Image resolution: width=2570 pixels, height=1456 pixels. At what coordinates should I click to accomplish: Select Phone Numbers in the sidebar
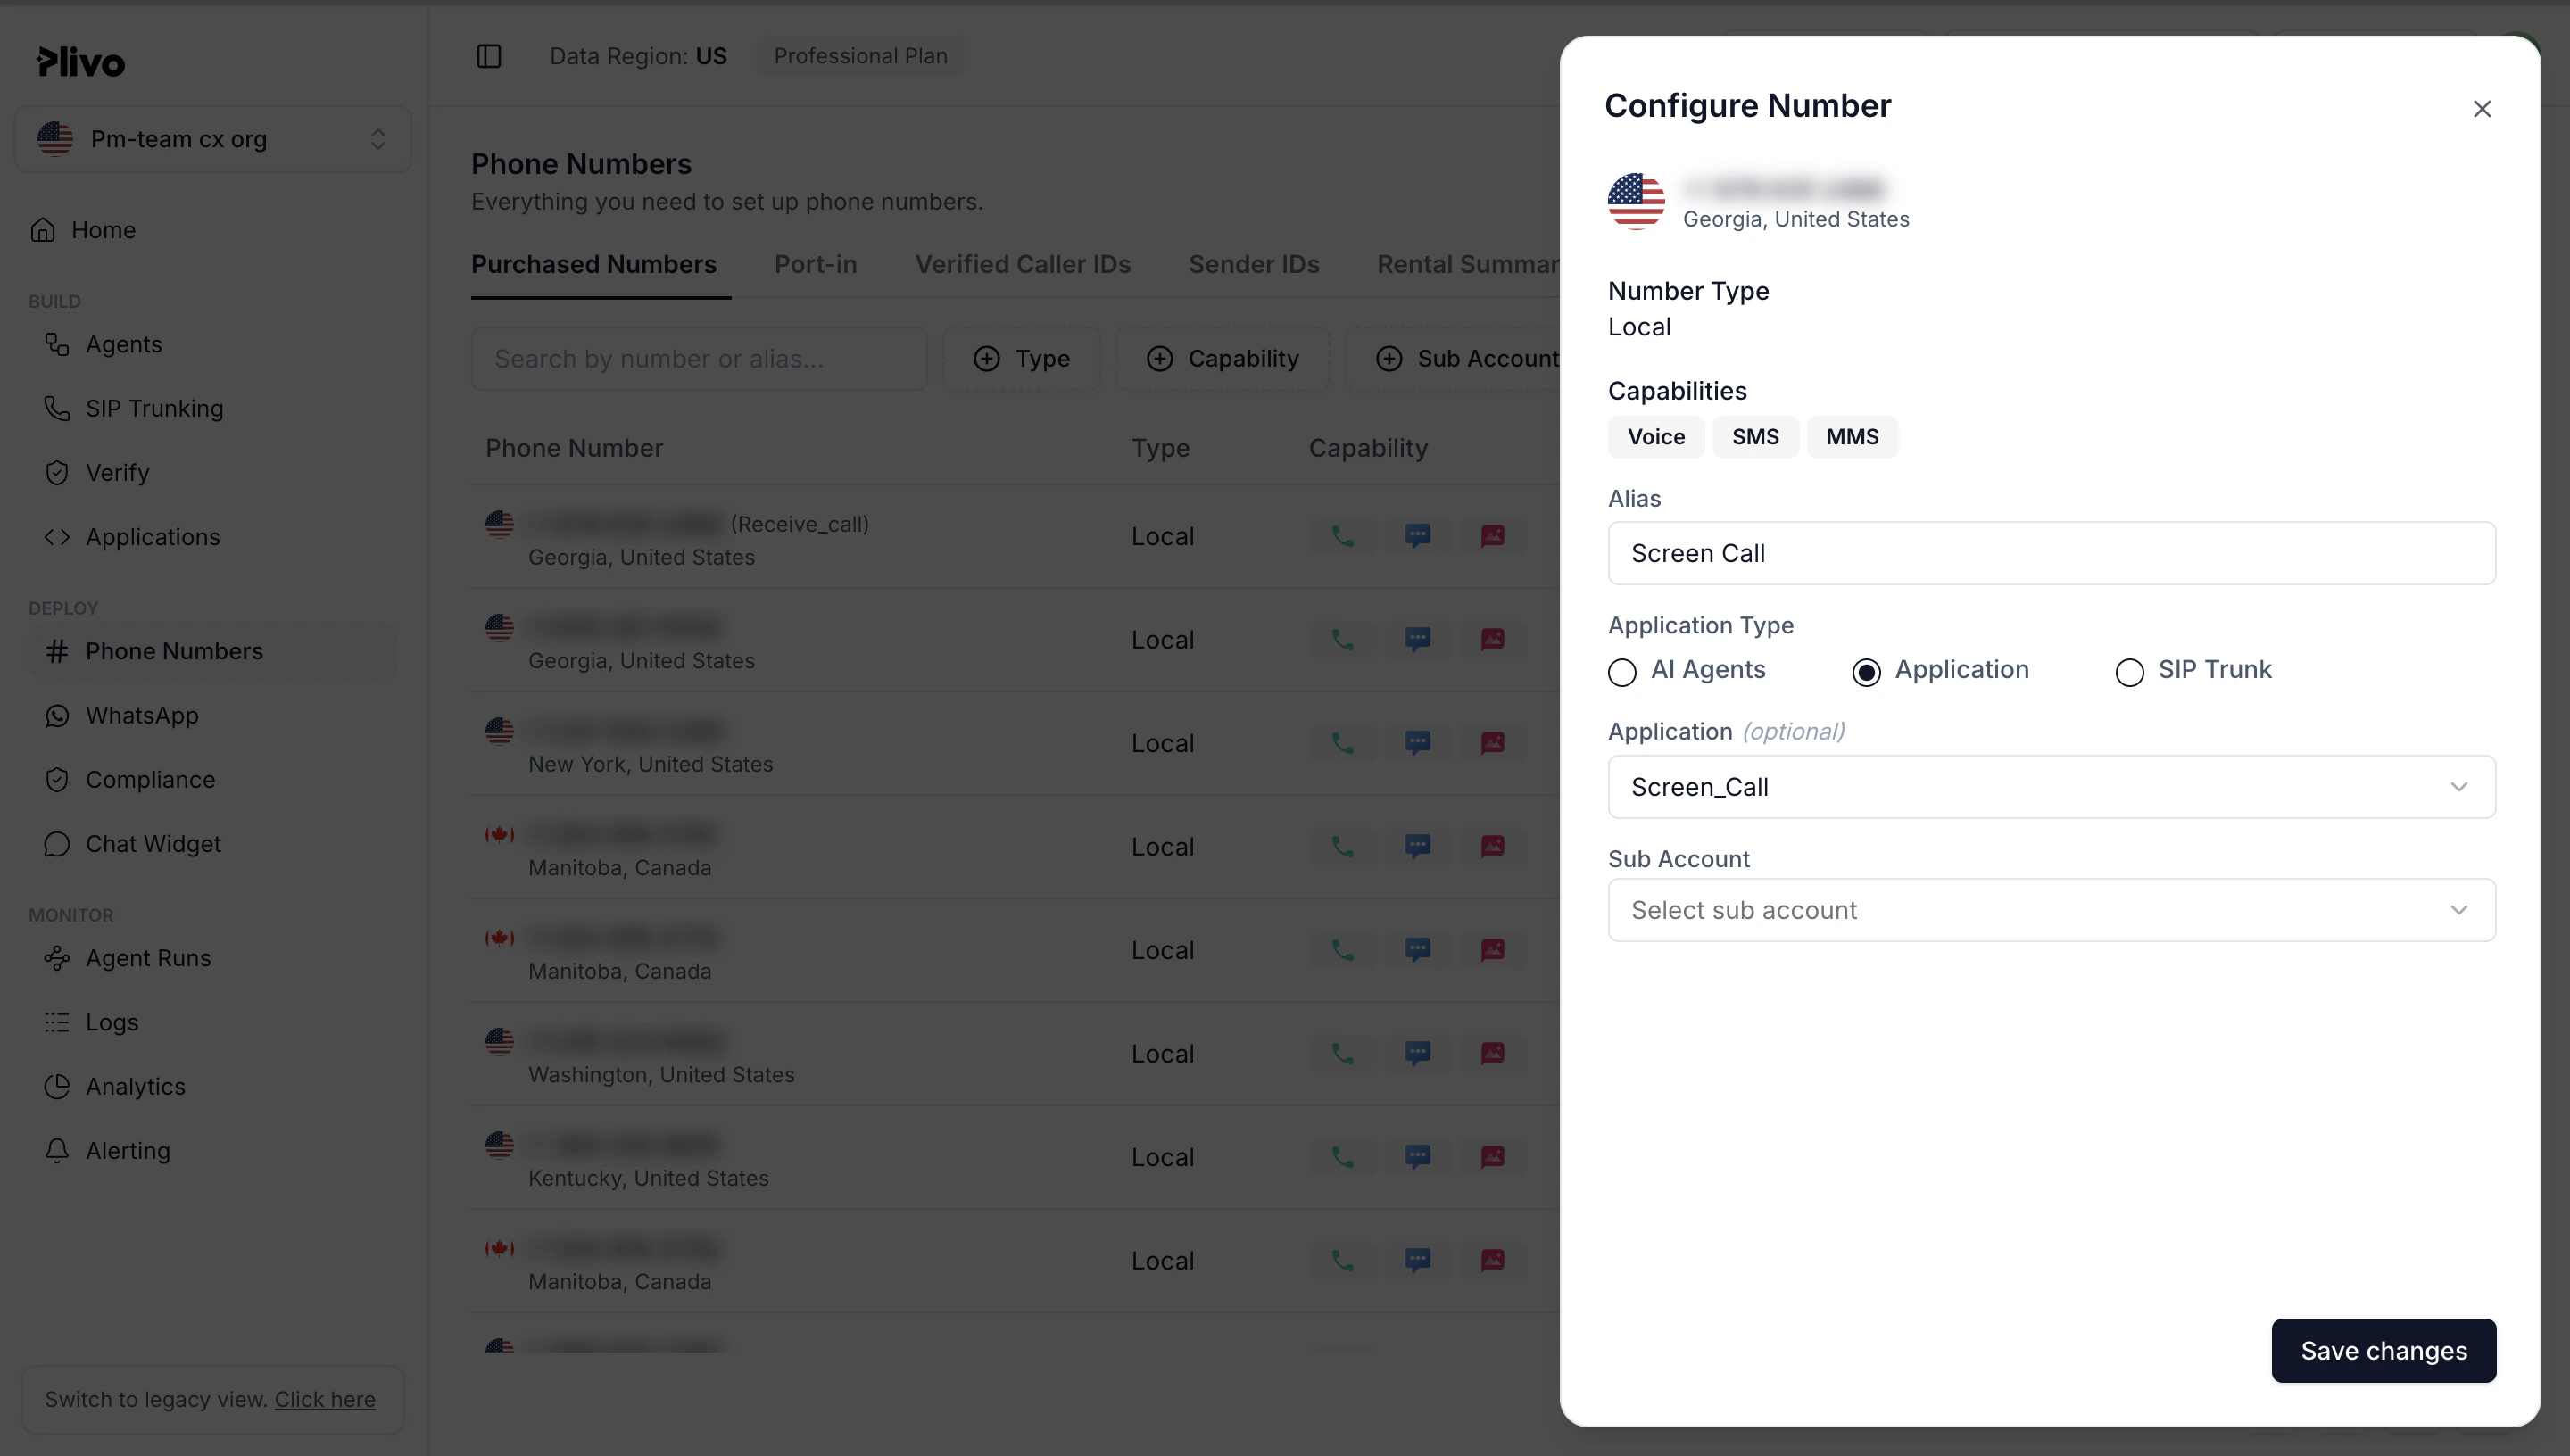click(x=213, y=651)
